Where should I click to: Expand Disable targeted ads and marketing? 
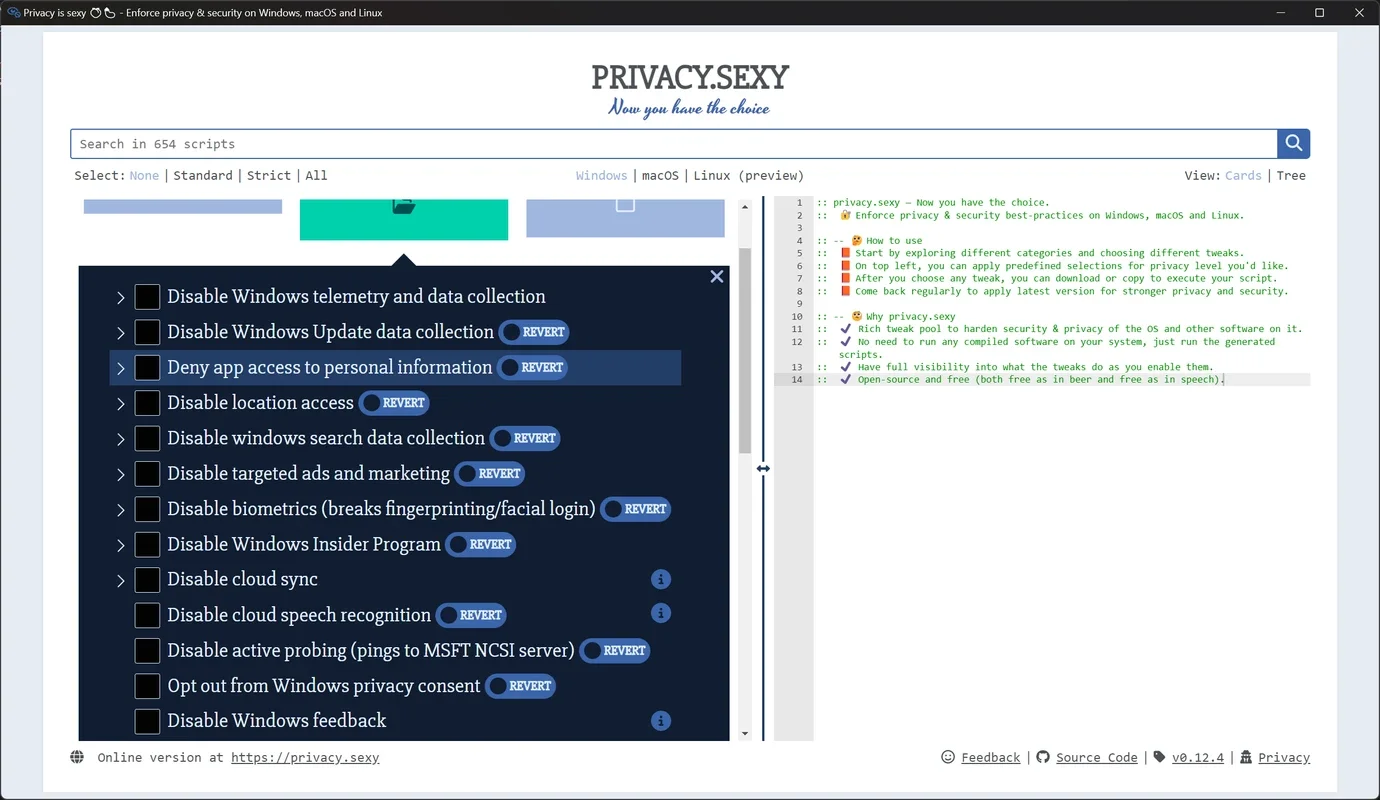pos(120,474)
